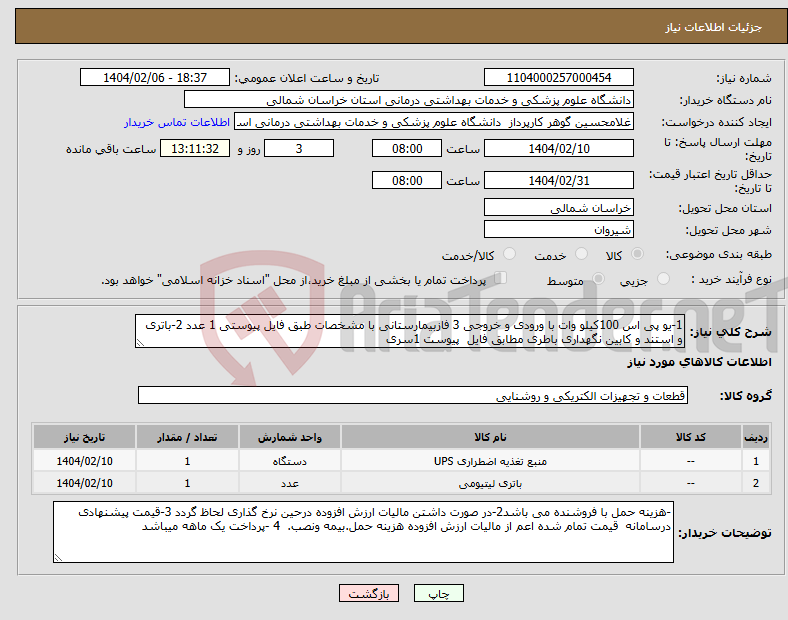Screen dimensions: 788x620
Task: Click the delivery province field خراسان شمالی
Action: 558,208
